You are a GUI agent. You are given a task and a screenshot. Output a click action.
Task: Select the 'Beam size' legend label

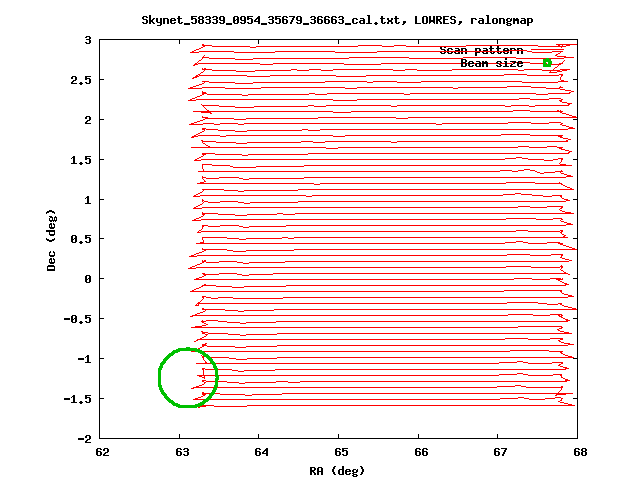(x=492, y=63)
